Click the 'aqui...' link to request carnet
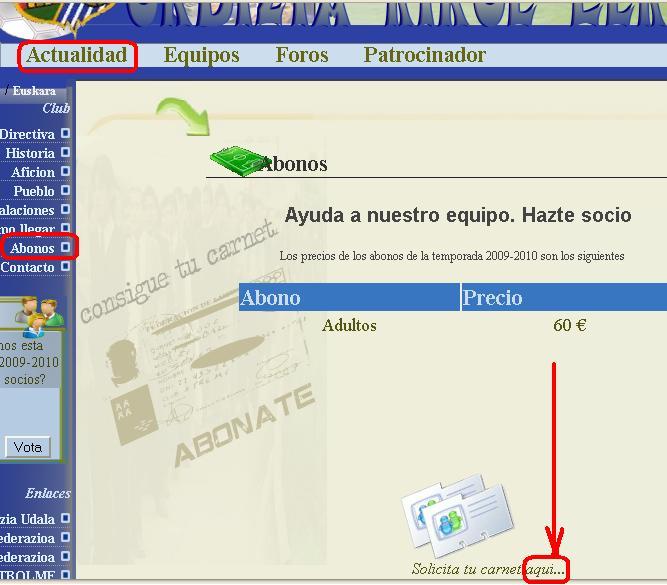 click(546, 569)
